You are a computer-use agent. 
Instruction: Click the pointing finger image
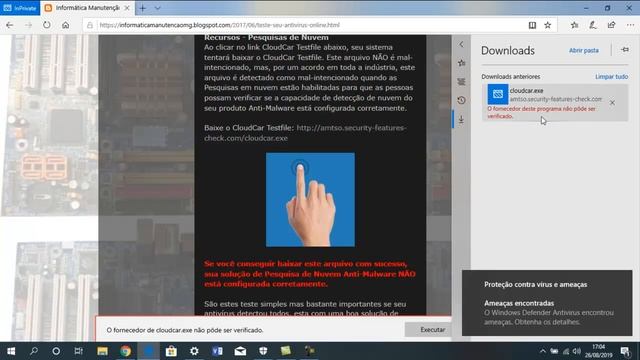coord(310,200)
